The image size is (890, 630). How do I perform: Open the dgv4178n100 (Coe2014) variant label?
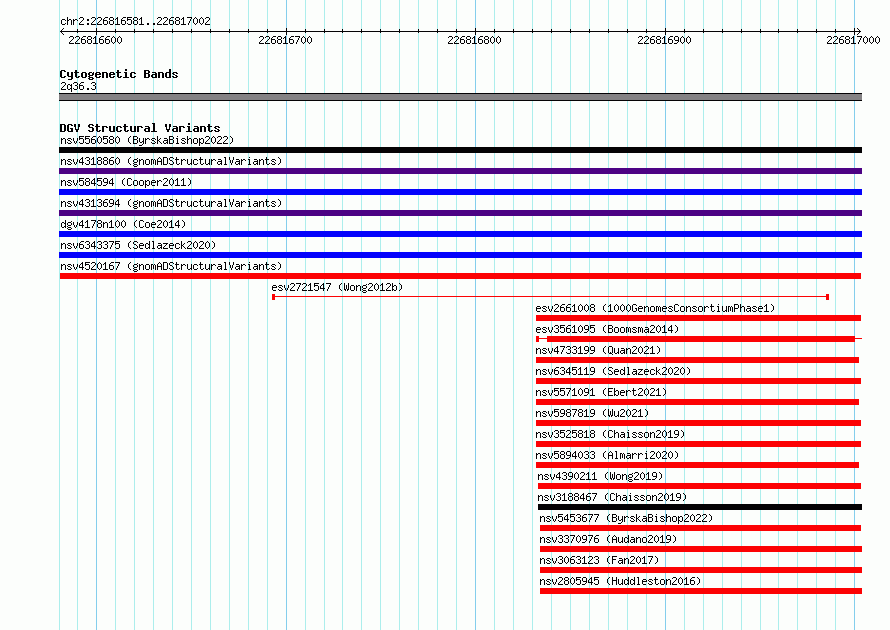point(123,224)
